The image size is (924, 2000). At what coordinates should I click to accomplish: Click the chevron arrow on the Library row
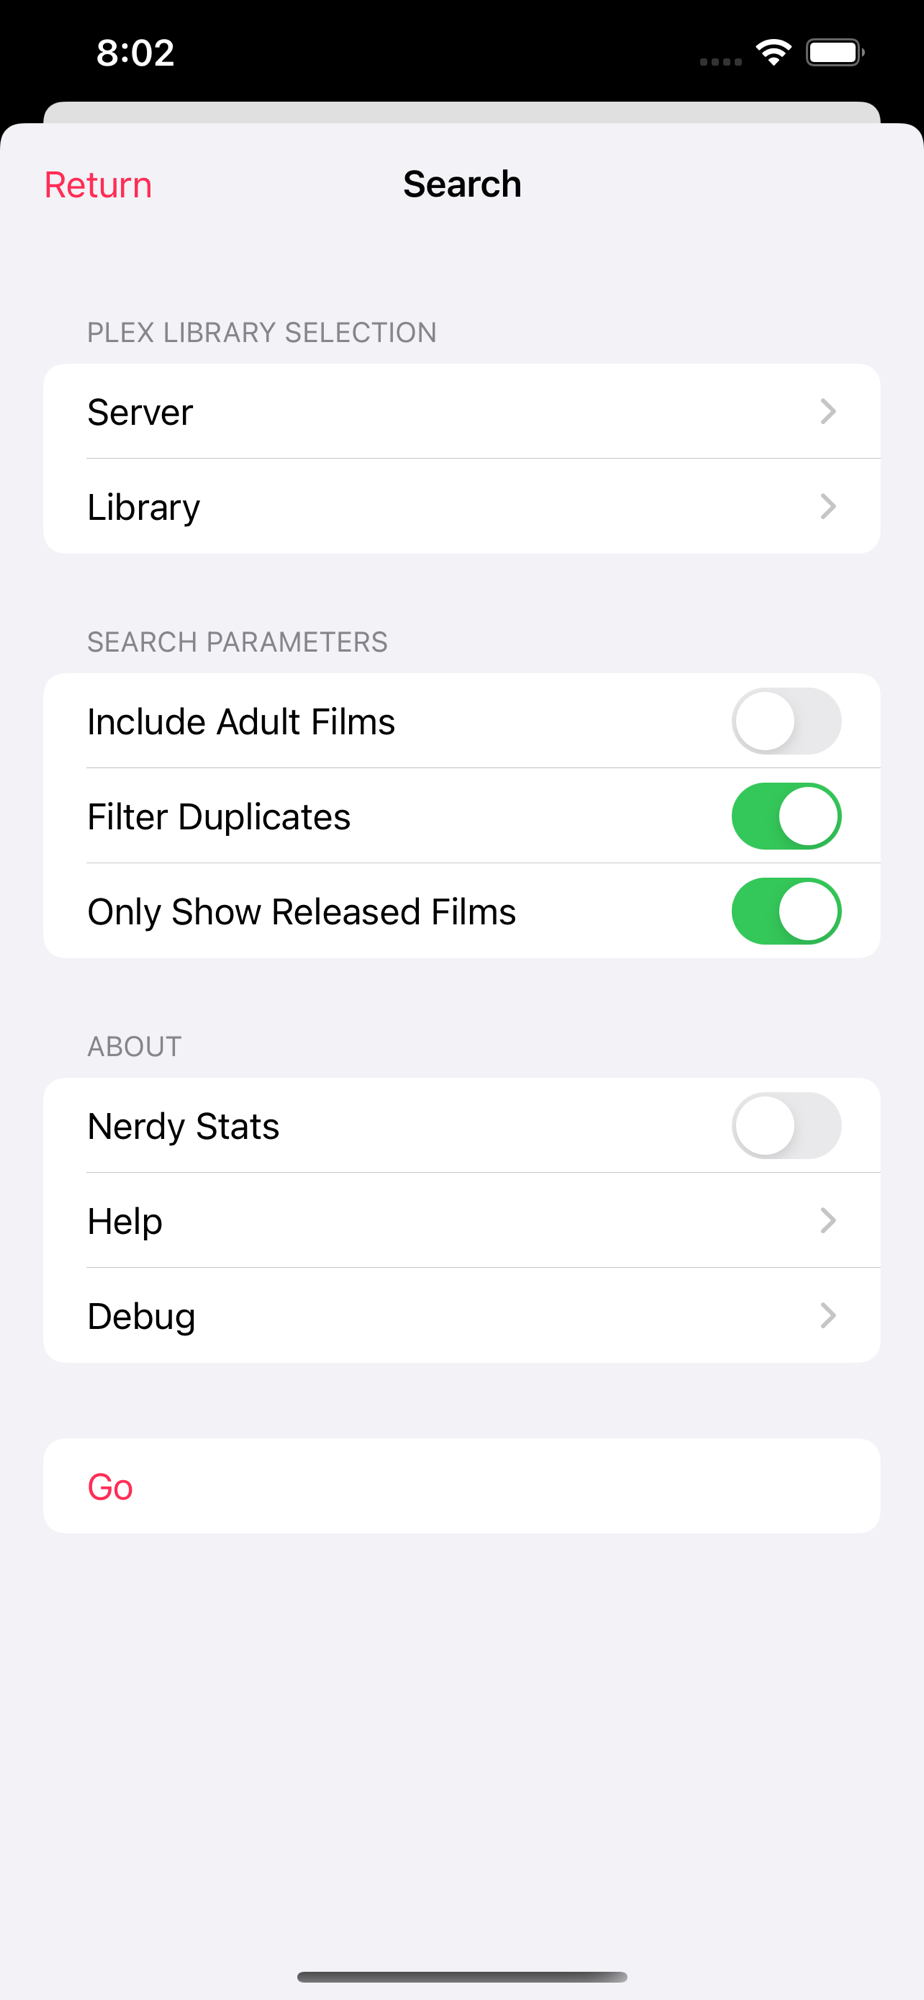(x=828, y=506)
